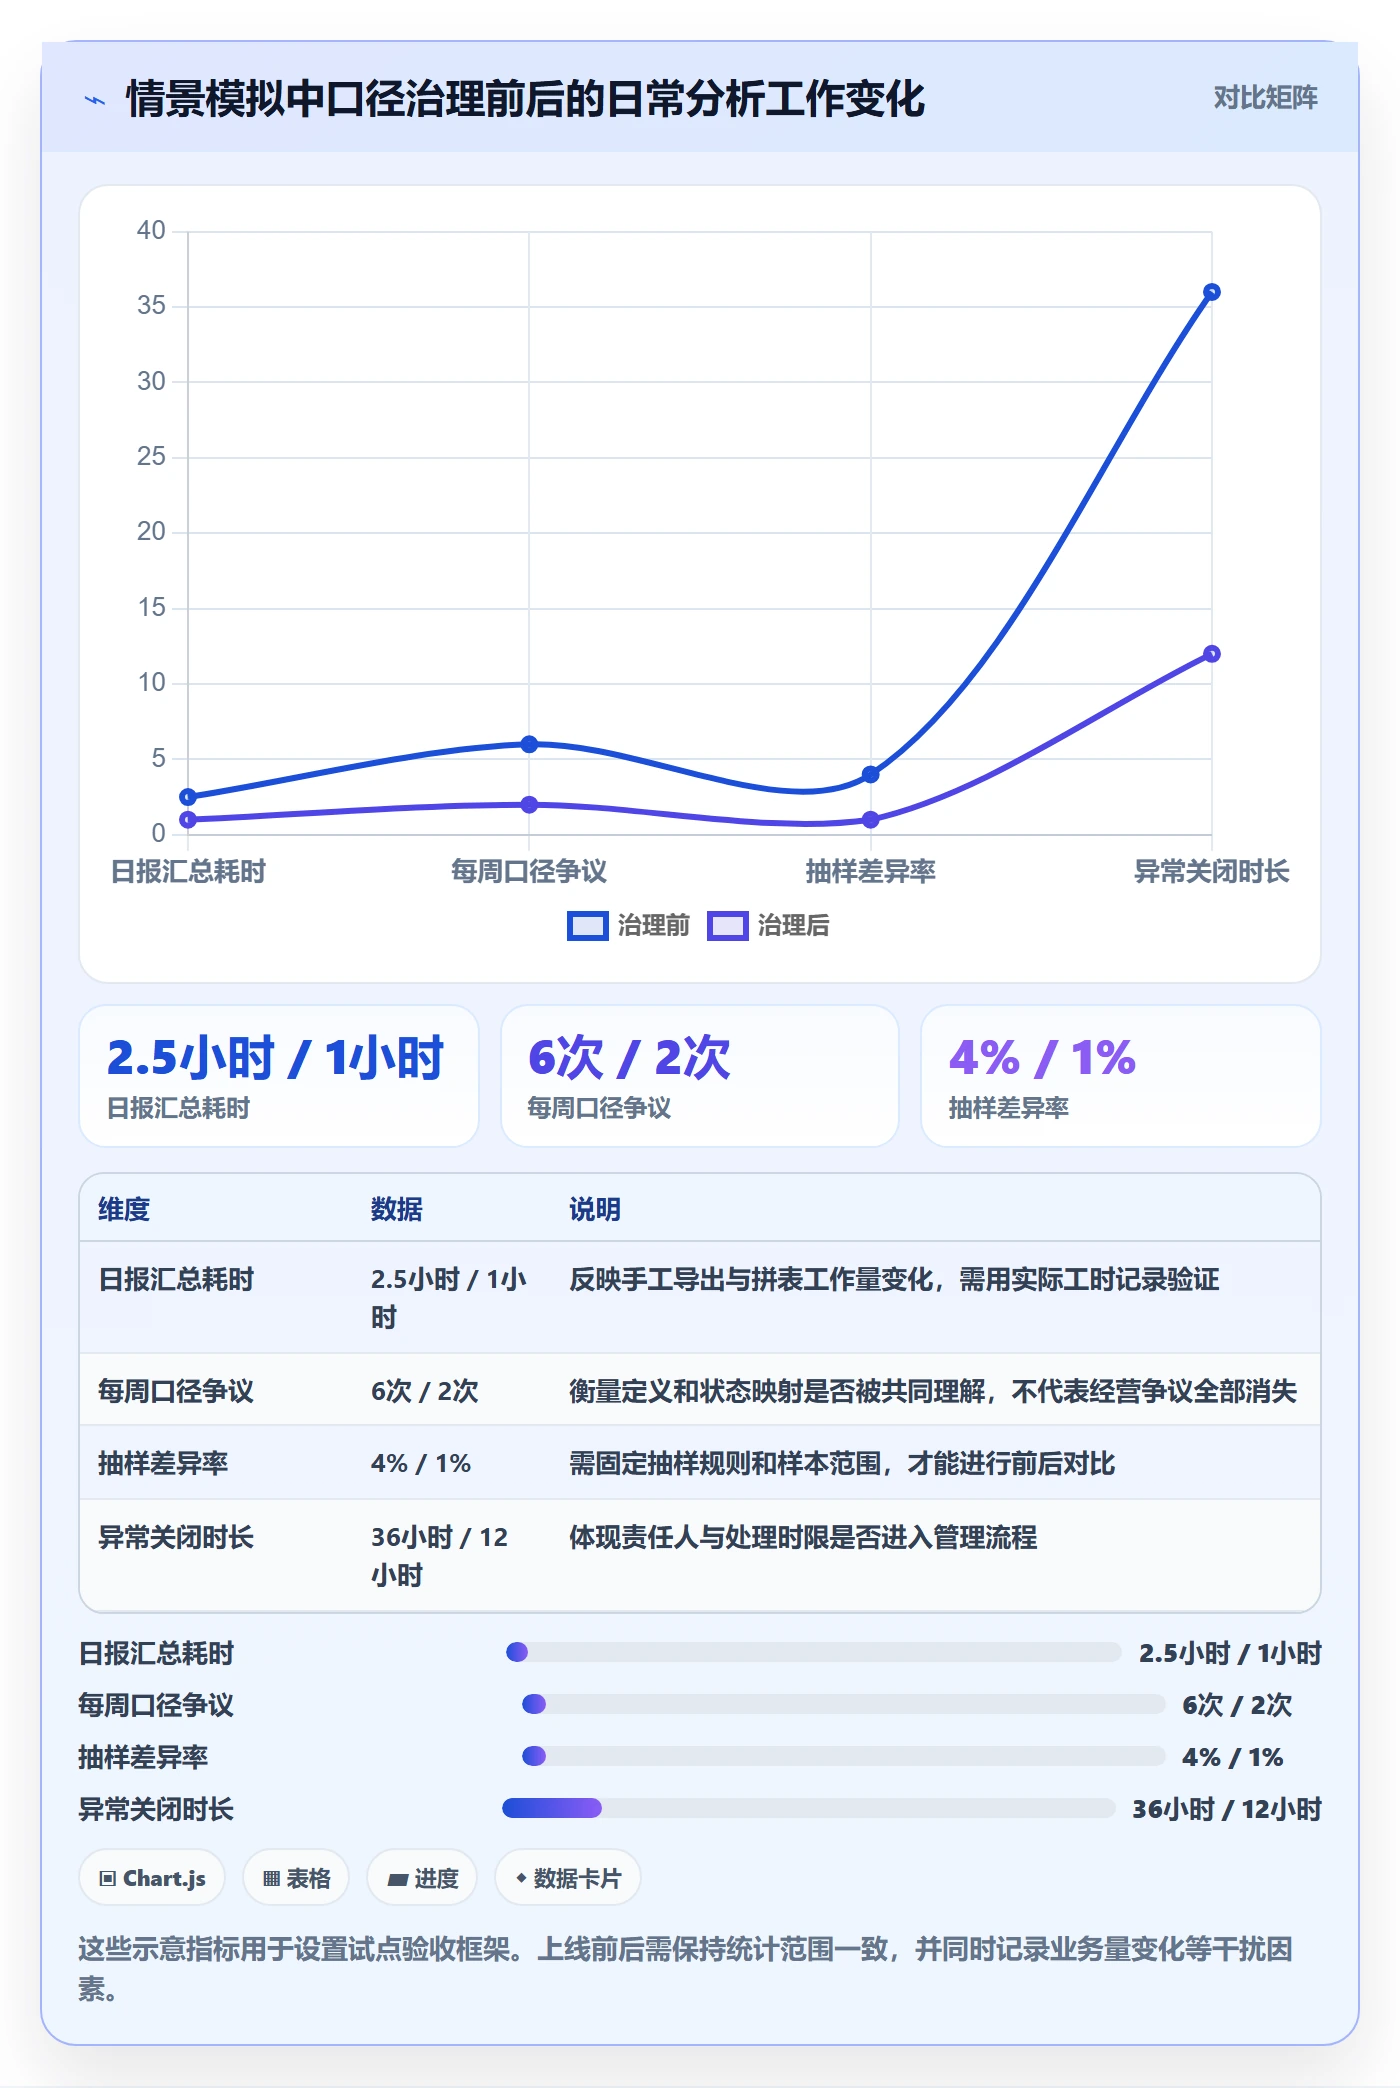Click the progress value 36小时 / 12小时
Screen dimensions: 1400x2088
pyautogui.click(x=1227, y=1809)
